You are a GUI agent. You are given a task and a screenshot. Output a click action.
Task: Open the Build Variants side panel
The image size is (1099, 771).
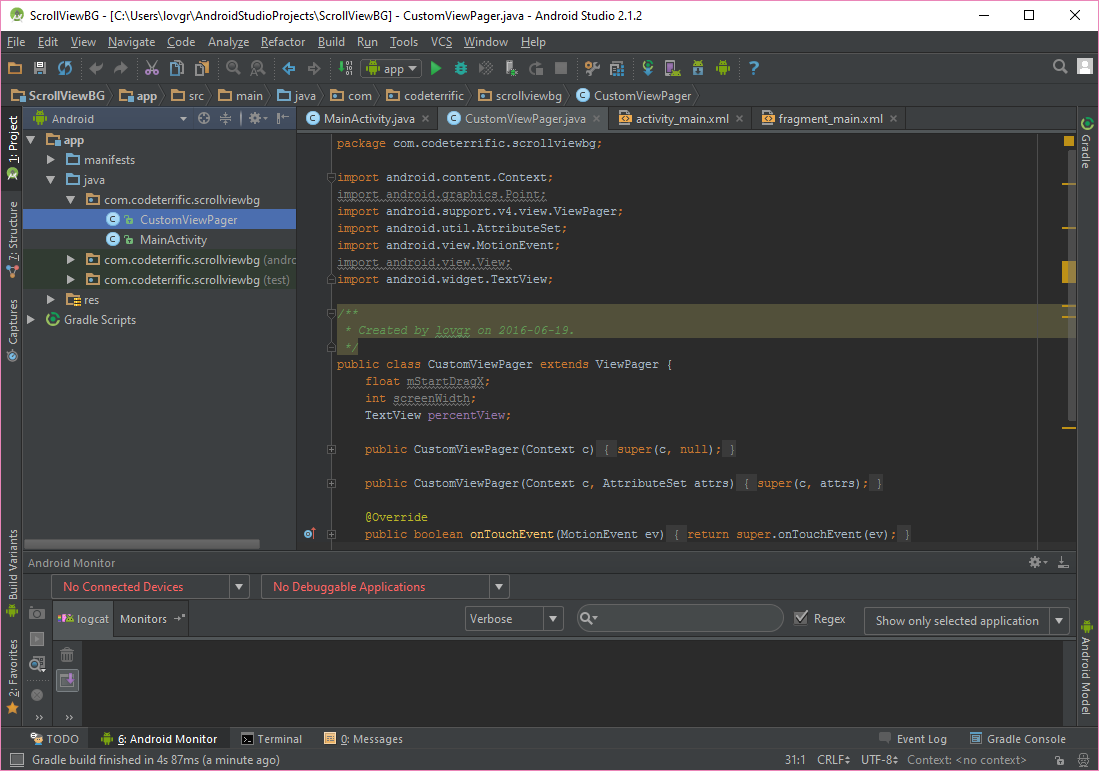pyautogui.click(x=12, y=571)
